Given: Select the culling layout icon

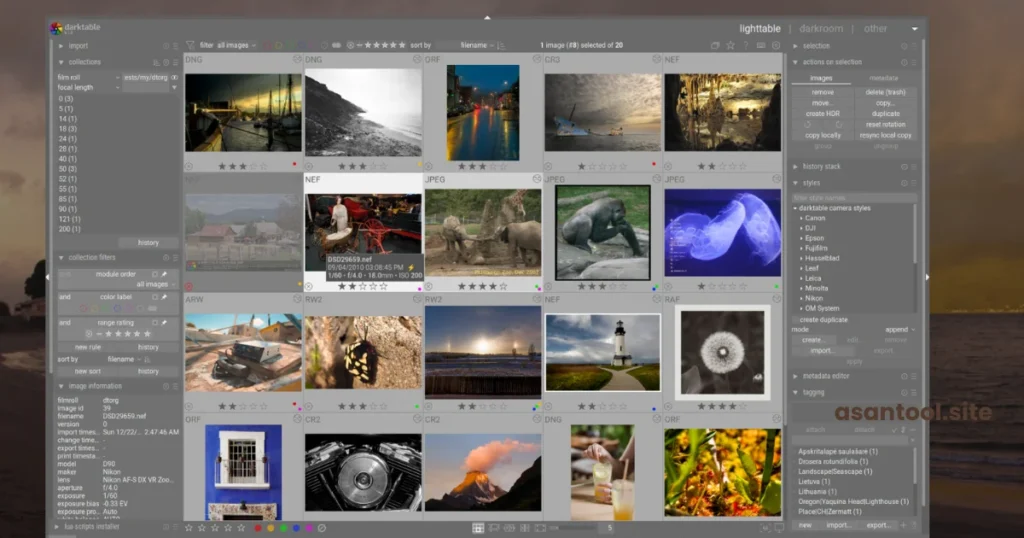Looking at the screenshot, I should [x=509, y=528].
